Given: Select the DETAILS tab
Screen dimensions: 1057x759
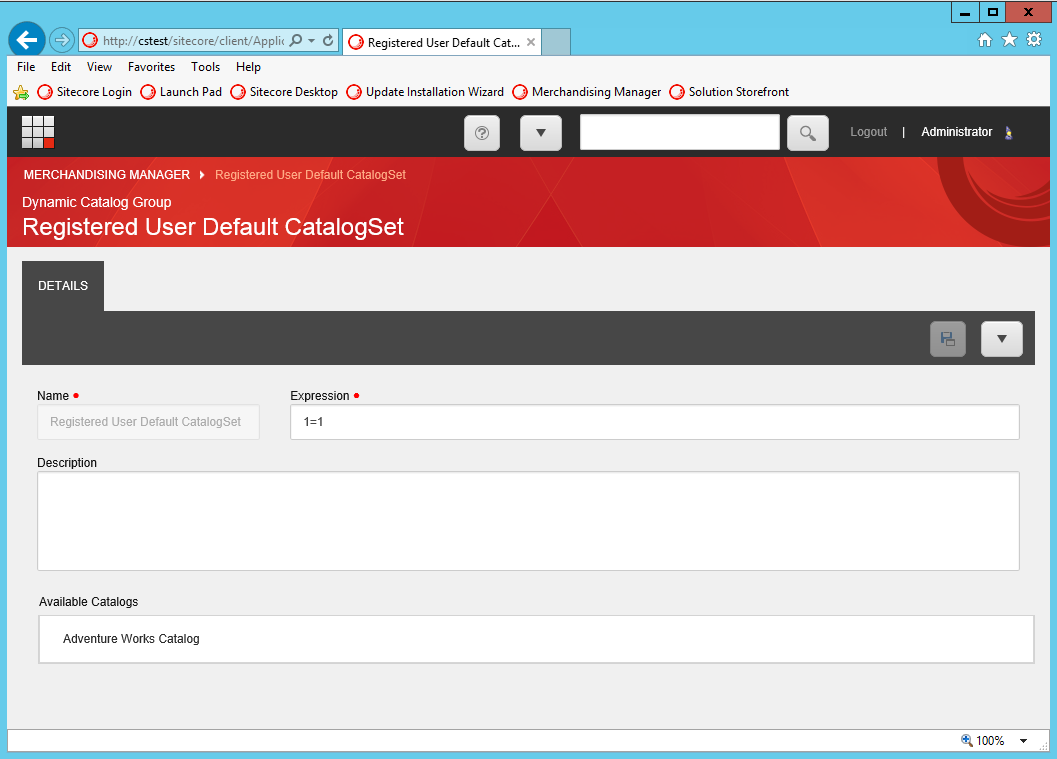Looking at the screenshot, I should point(63,286).
